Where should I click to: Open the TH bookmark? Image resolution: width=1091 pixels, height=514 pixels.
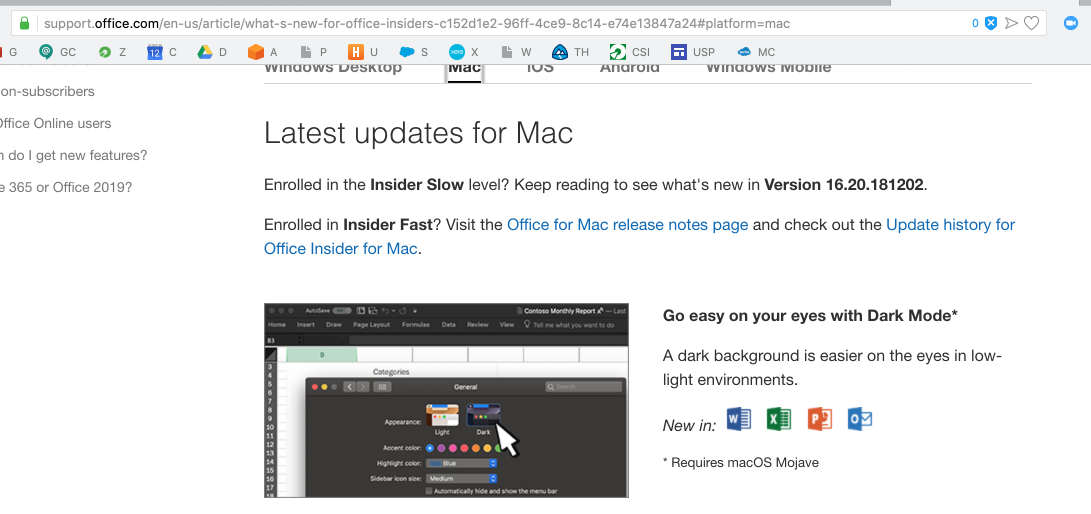click(x=570, y=52)
